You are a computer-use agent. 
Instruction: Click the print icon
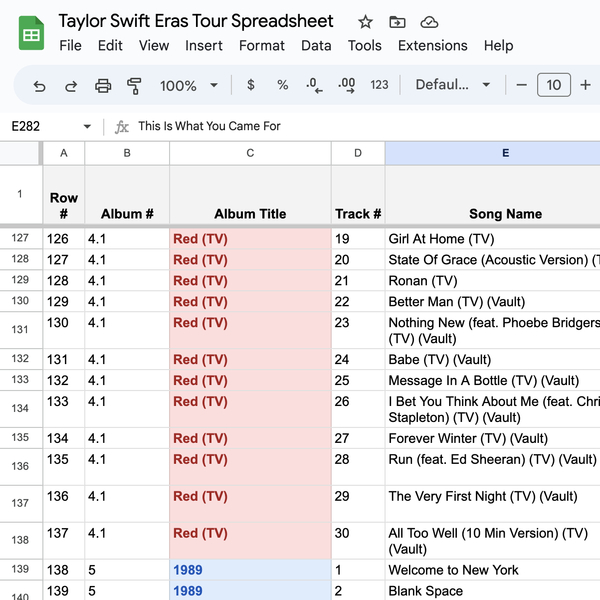[103, 86]
